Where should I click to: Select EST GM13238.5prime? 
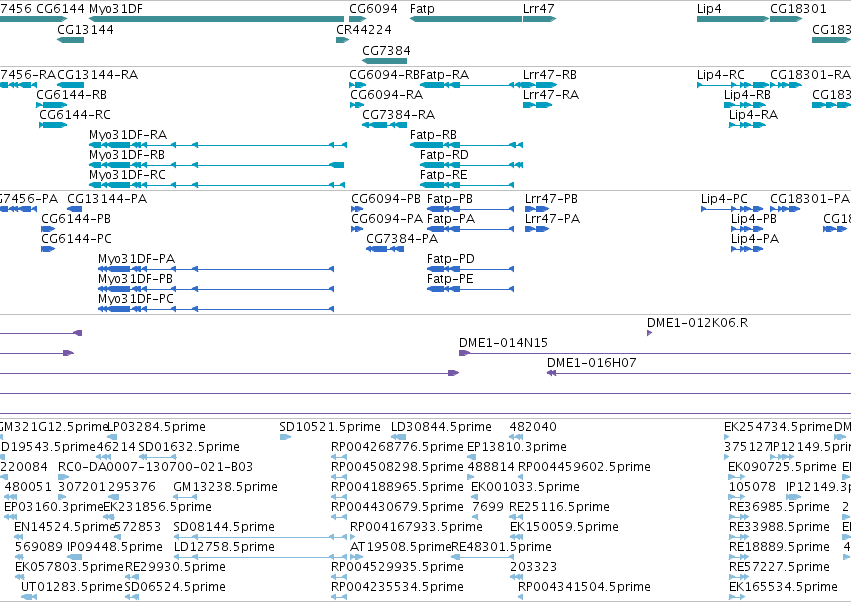click(185, 497)
